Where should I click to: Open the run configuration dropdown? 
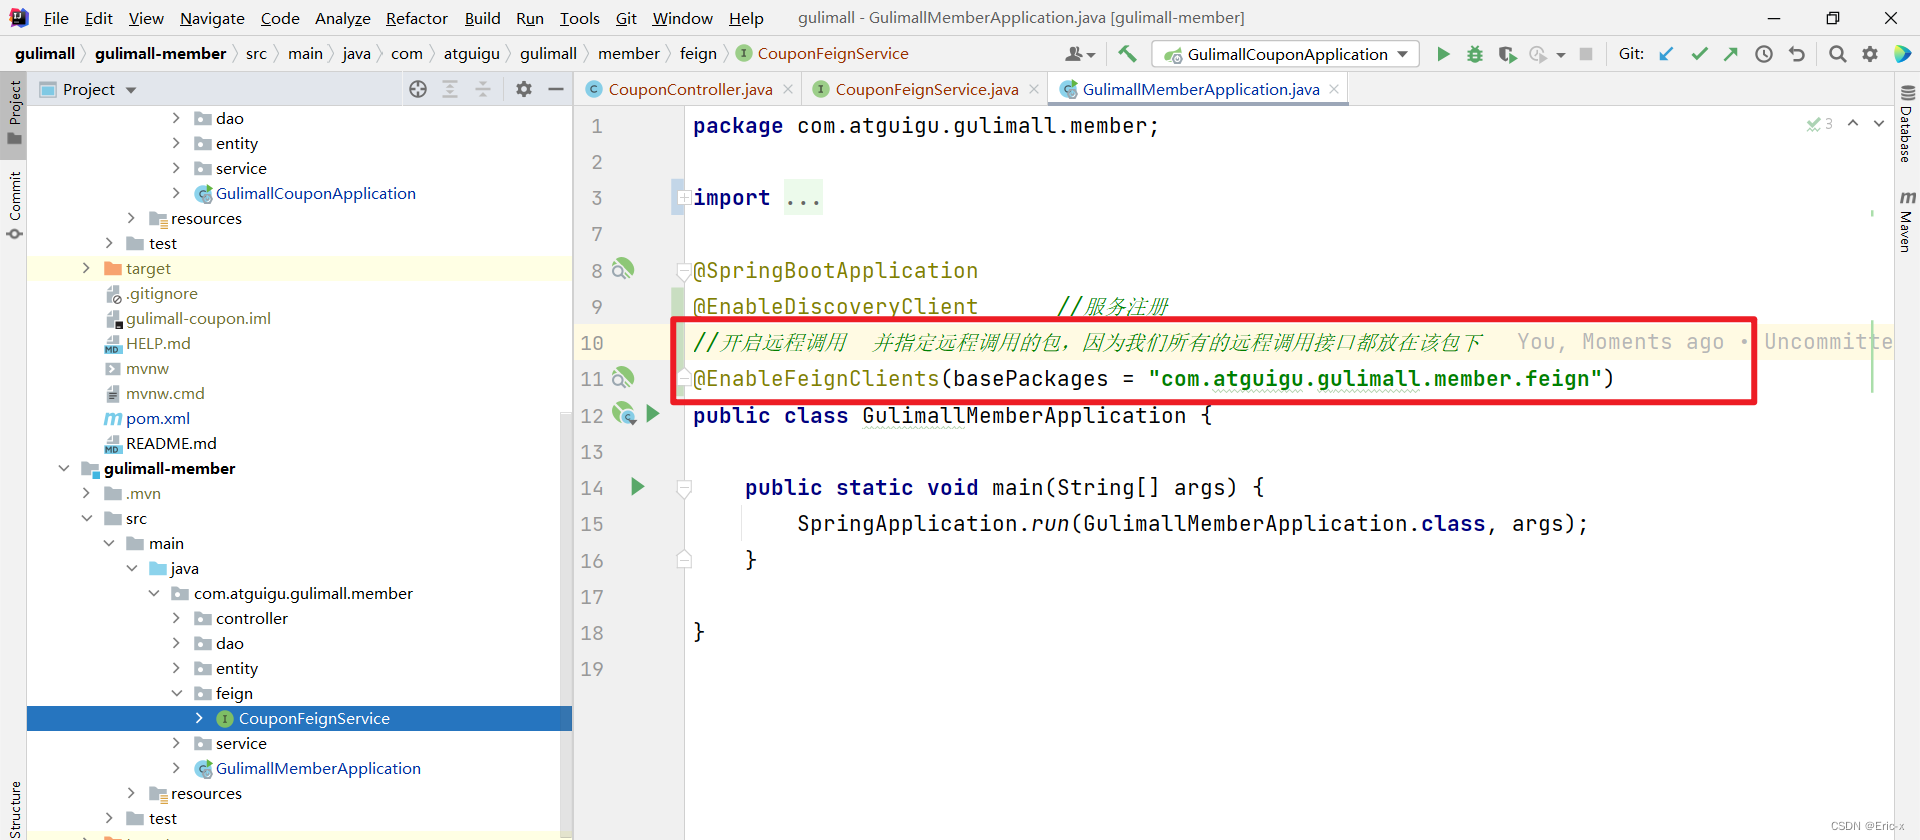tap(1287, 54)
